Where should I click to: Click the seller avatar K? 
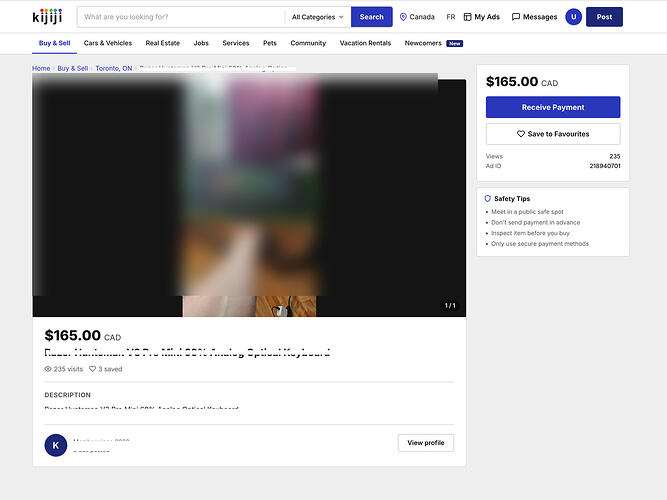point(56,445)
